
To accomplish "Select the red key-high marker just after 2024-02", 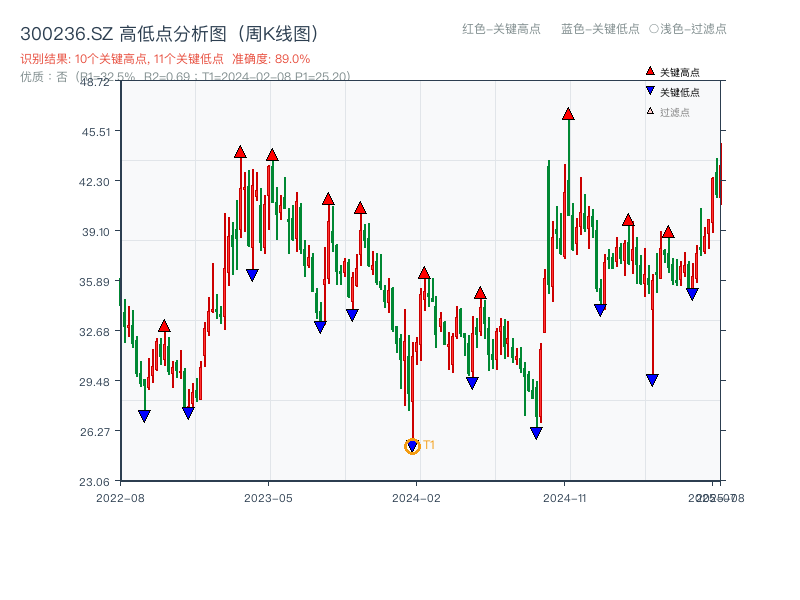I will [424, 273].
